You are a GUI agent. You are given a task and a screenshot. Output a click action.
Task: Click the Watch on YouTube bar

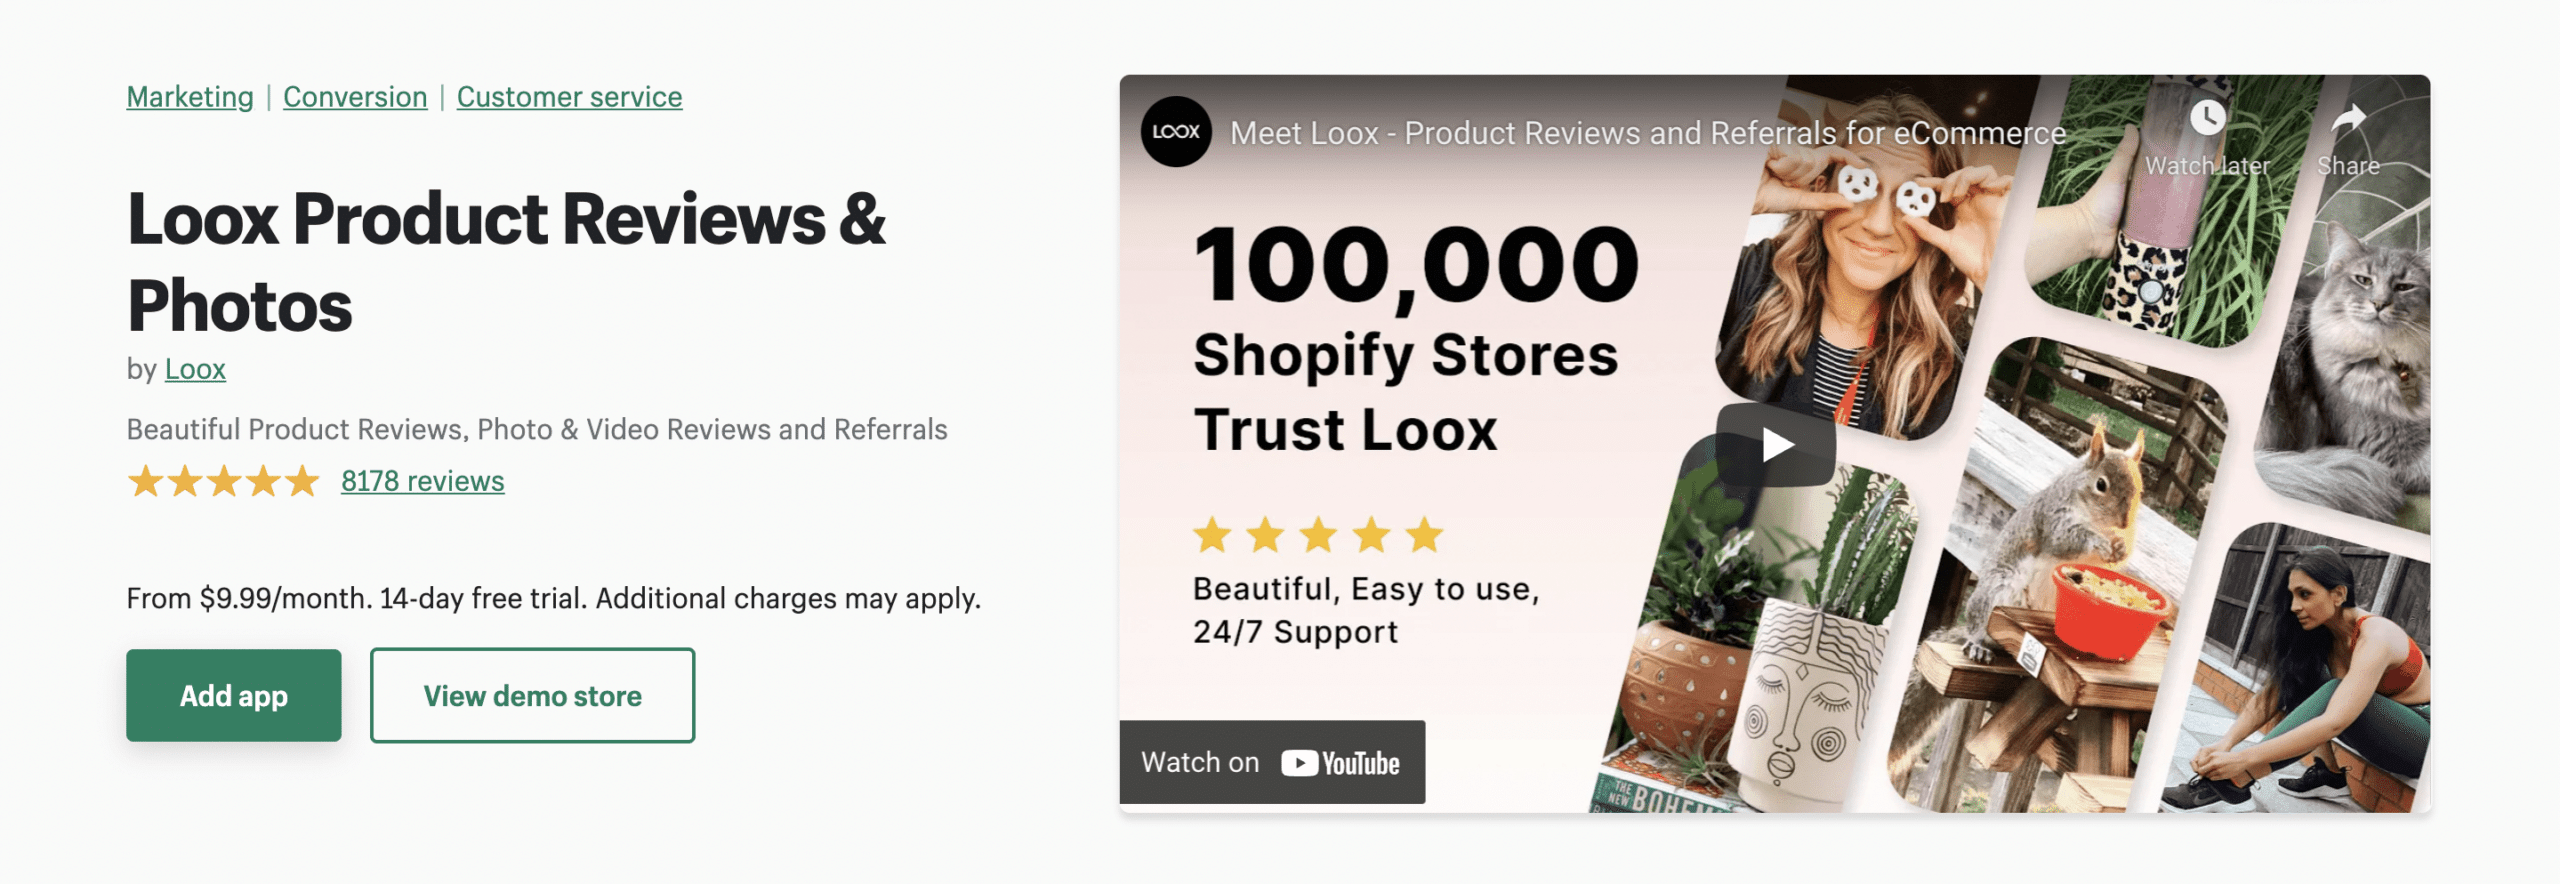click(x=1272, y=762)
